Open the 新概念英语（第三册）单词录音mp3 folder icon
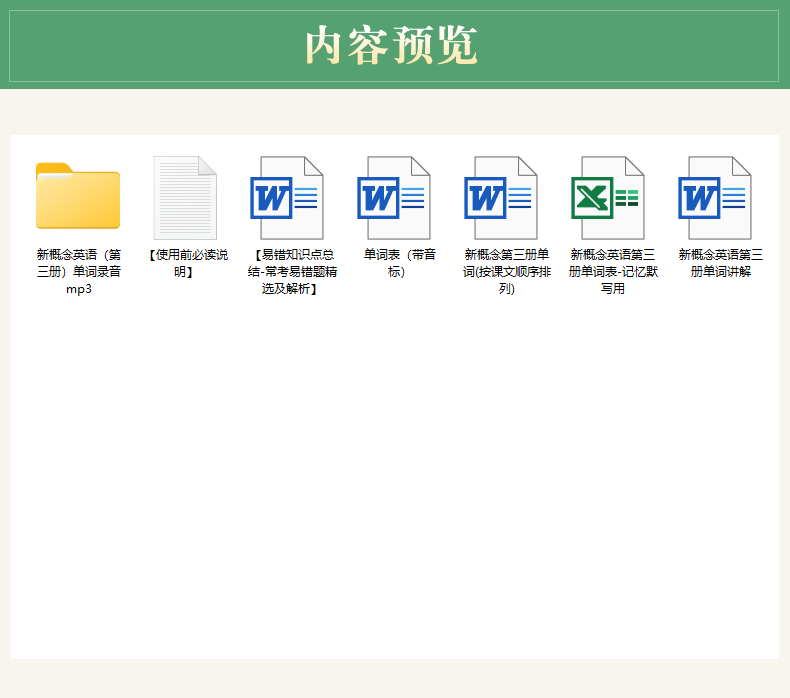 coord(78,196)
